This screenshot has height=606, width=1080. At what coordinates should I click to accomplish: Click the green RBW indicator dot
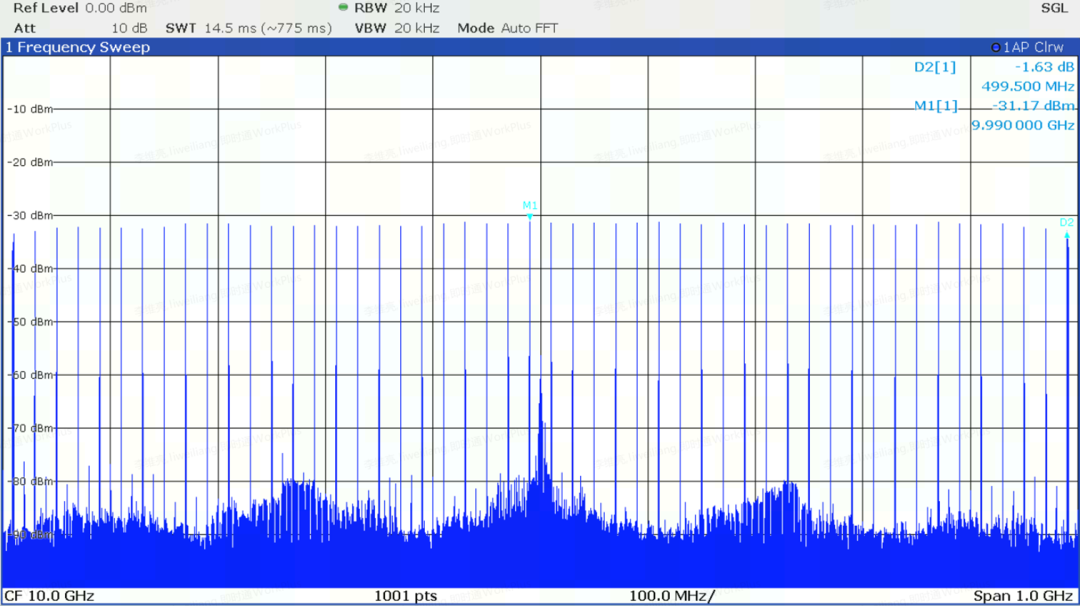344,8
